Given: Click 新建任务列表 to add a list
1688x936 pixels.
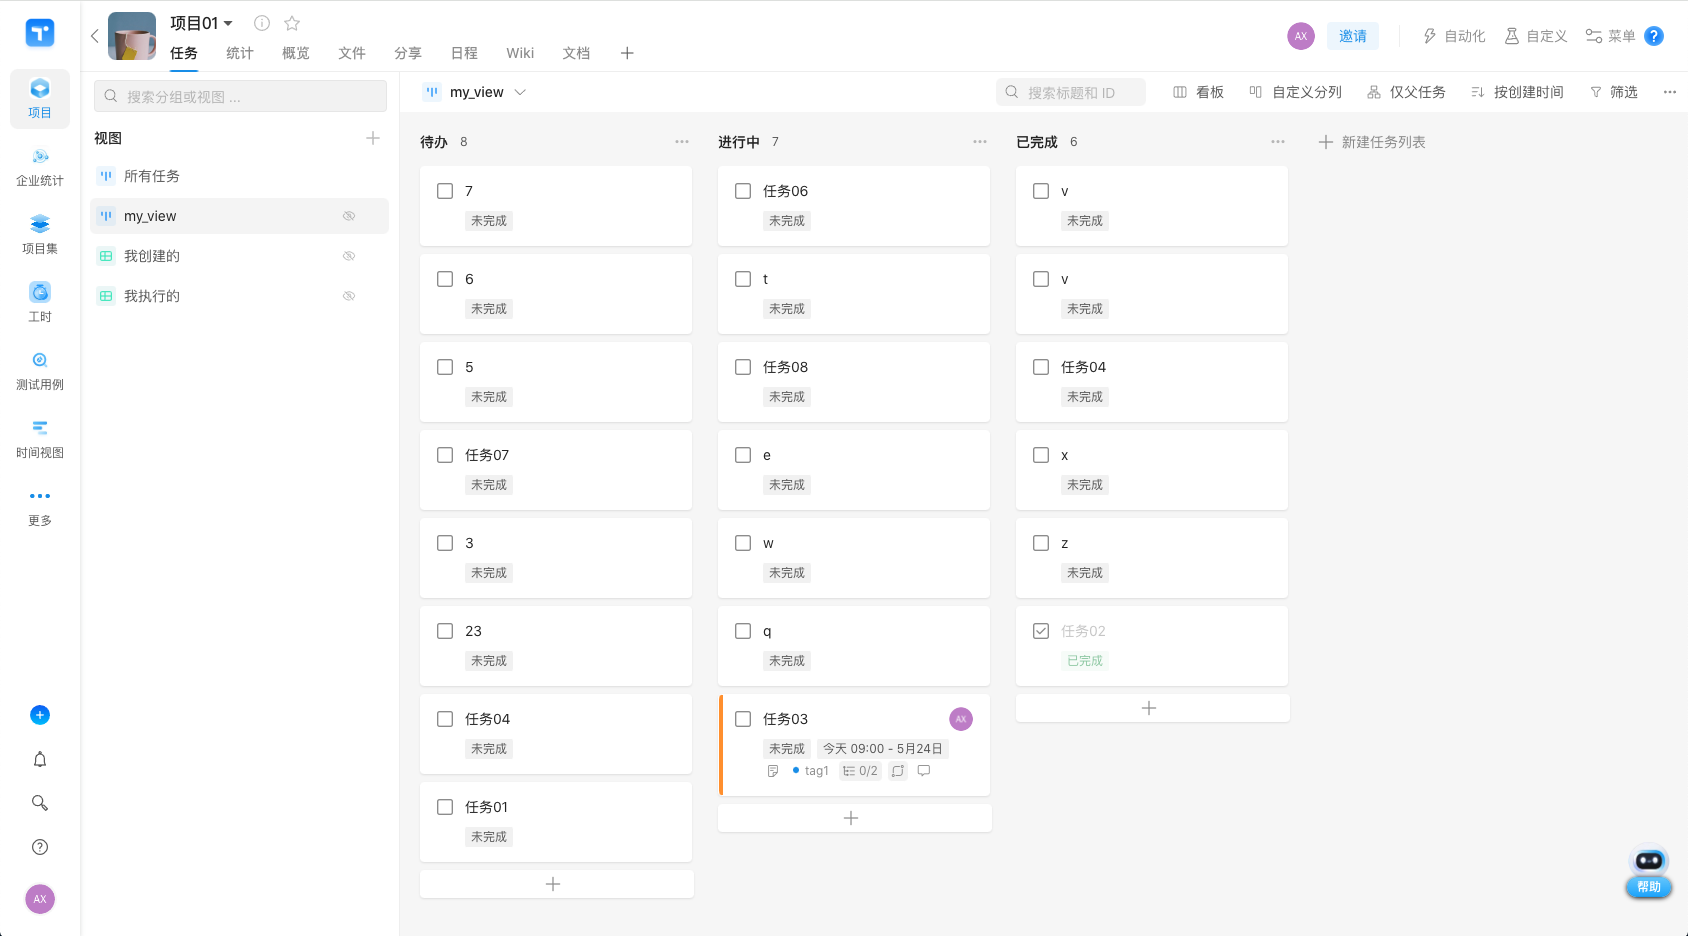Looking at the screenshot, I should pos(1372,142).
